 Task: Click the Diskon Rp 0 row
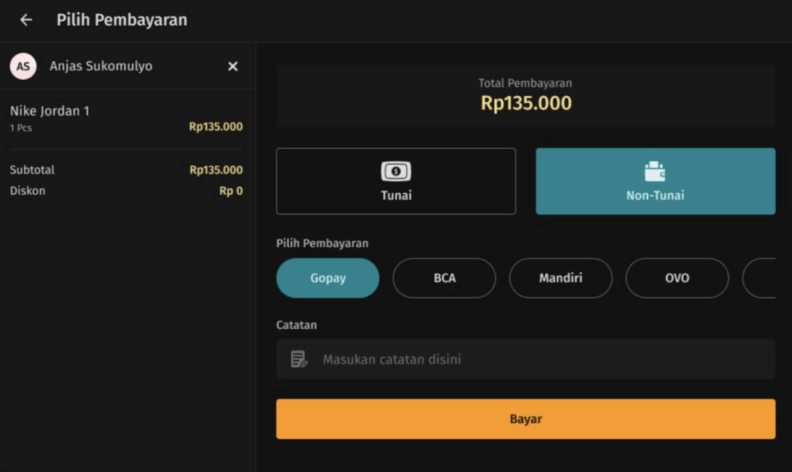point(126,191)
